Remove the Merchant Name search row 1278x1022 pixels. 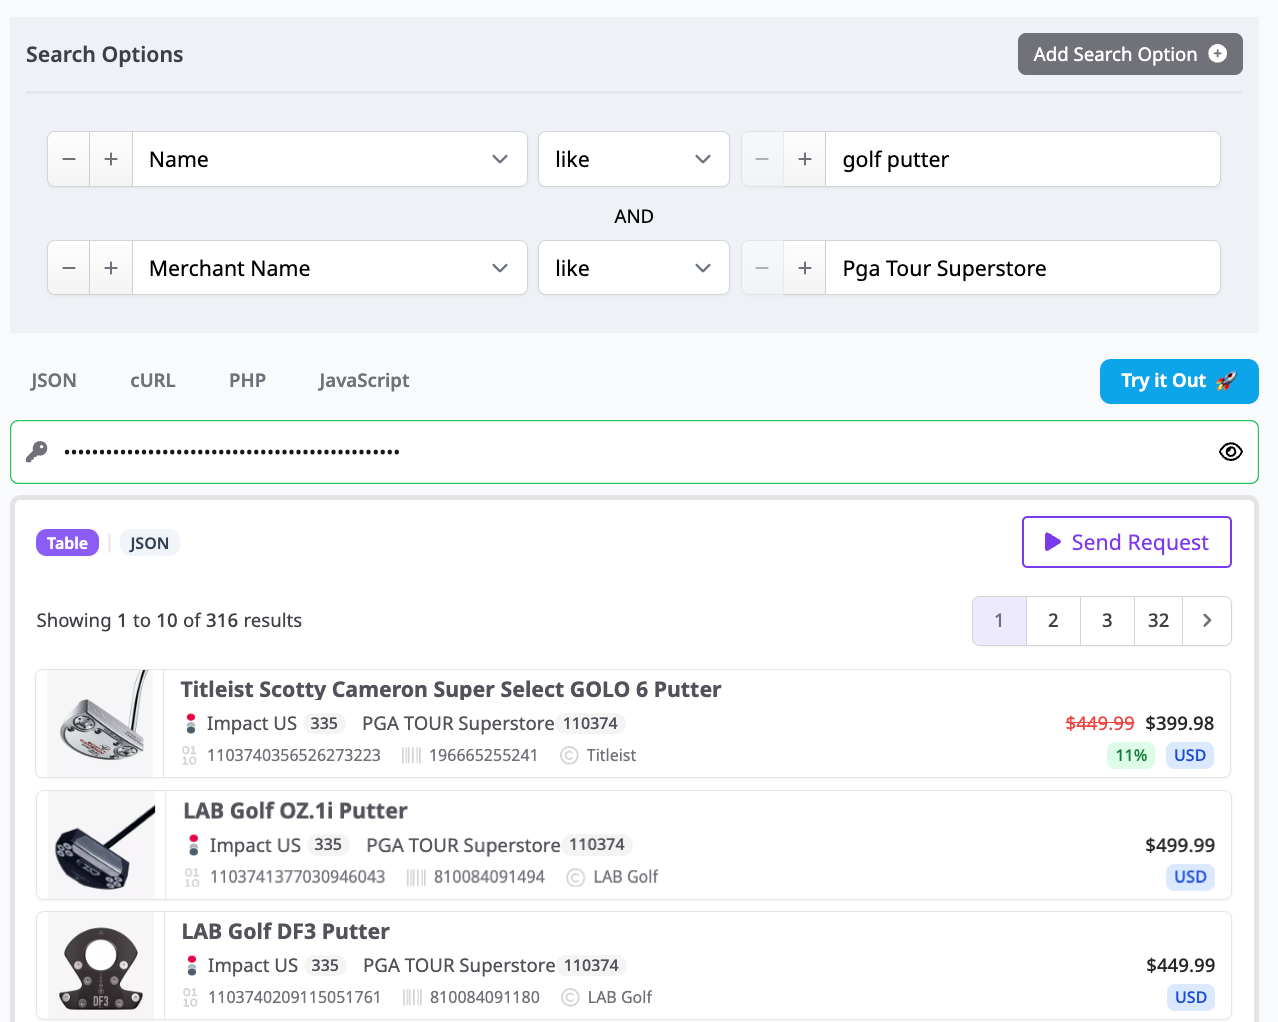(69, 268)
